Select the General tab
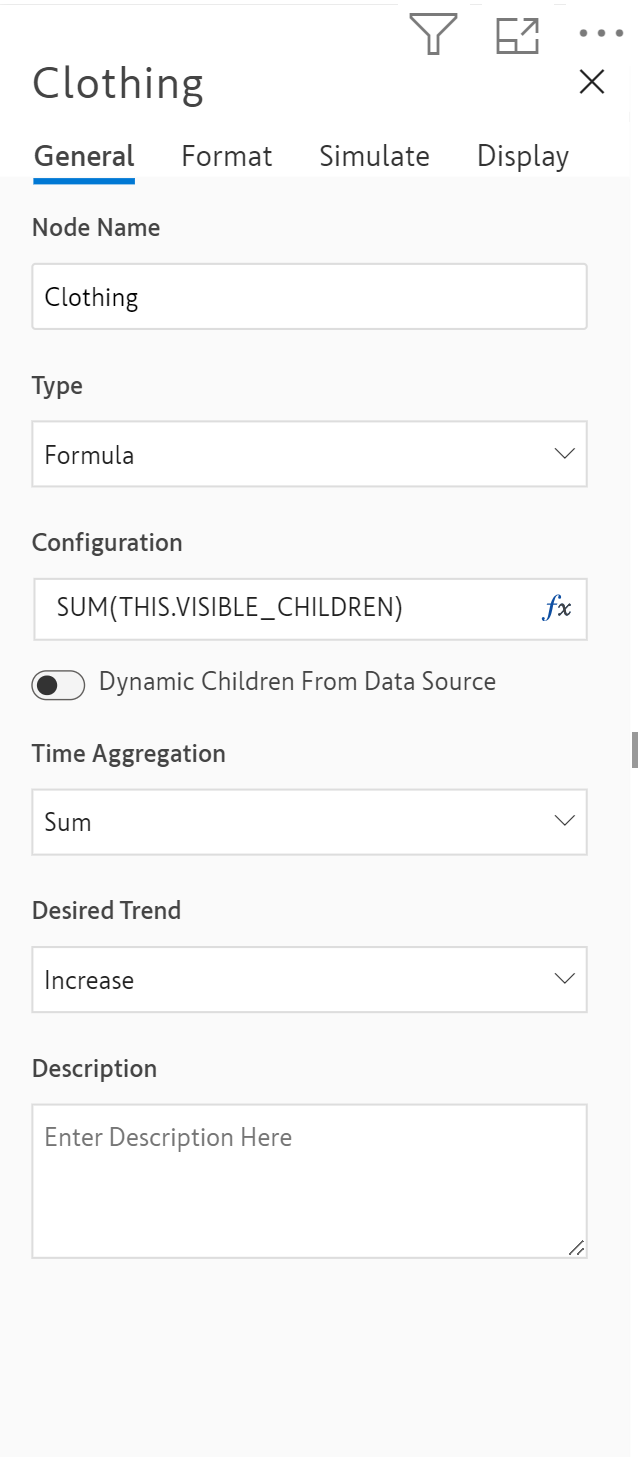Viewport: 638px width, 1457px height. (x=84, y=156)
